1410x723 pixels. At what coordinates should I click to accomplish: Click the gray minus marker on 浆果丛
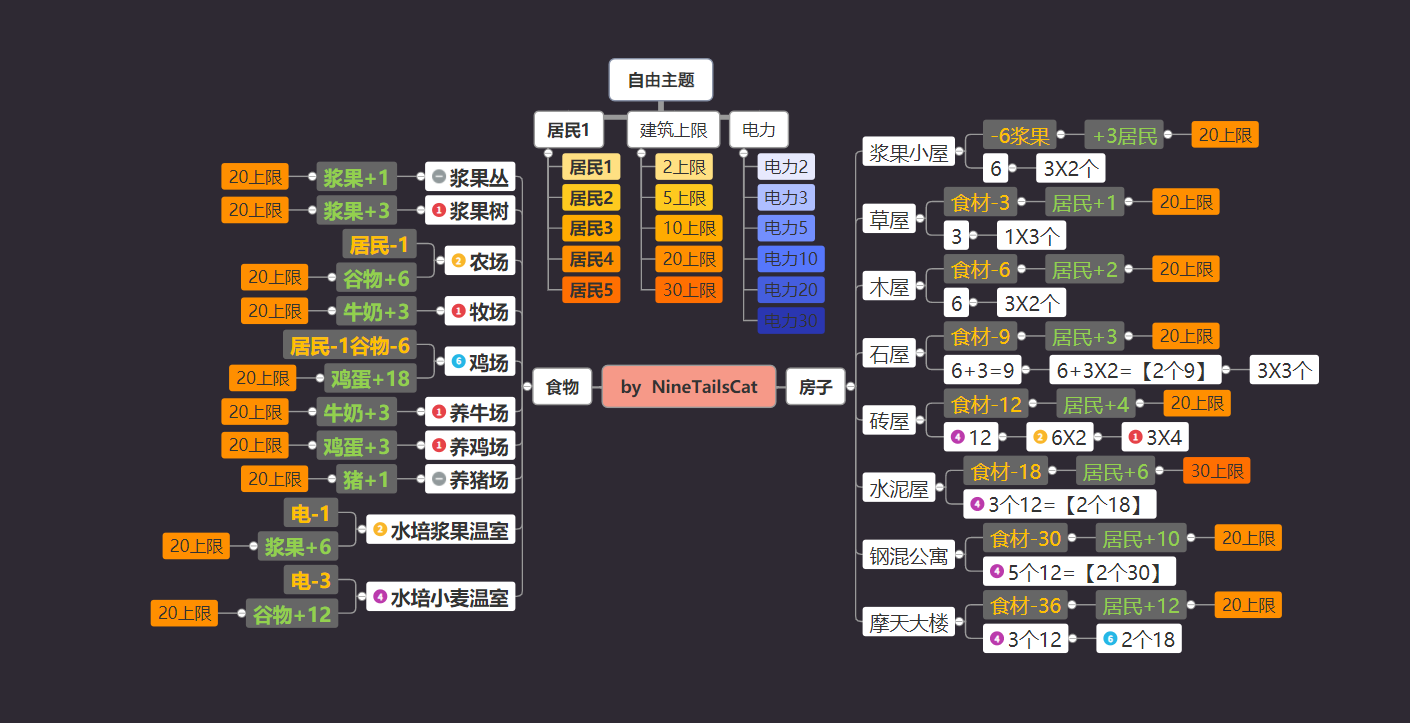438,178
